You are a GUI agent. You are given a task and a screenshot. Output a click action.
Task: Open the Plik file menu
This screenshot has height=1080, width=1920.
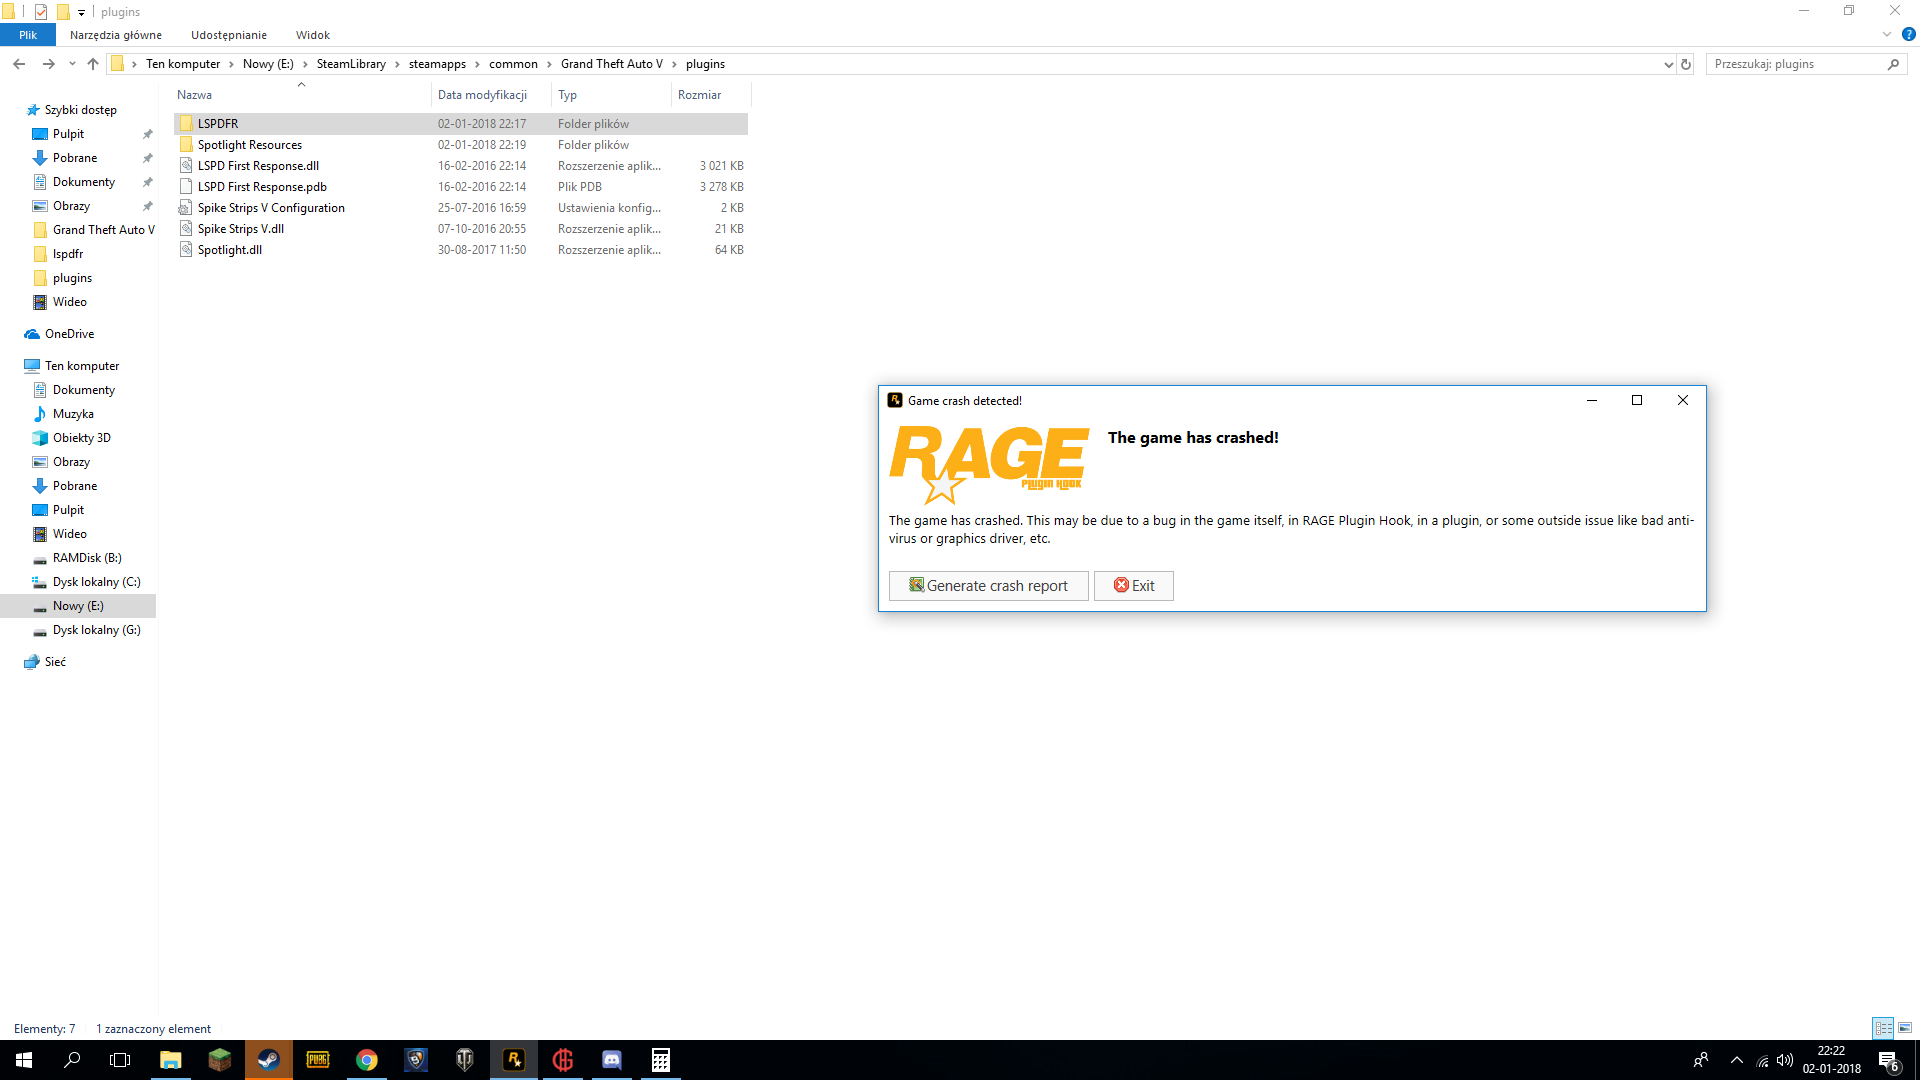click(28, 35)
